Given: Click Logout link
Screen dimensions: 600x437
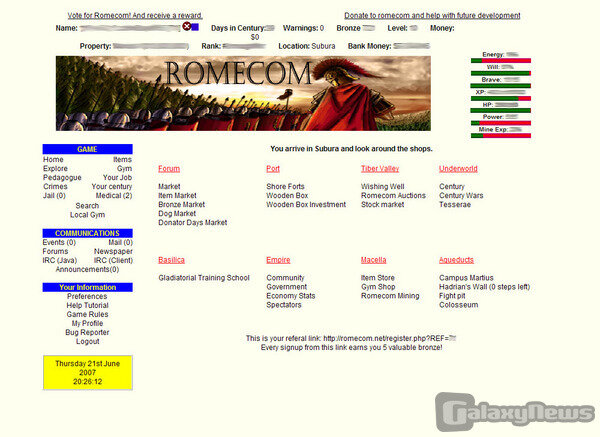Looking at the screenshot, I should [87, 341].
